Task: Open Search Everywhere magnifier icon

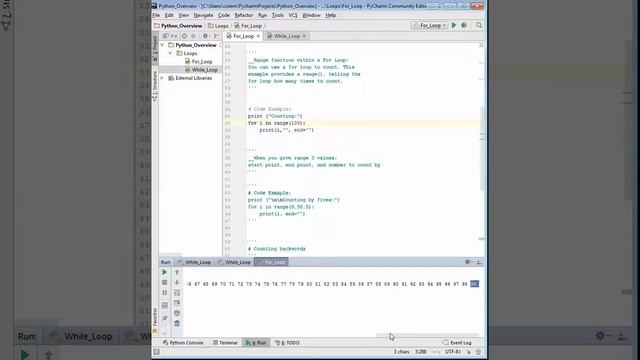Action: [x=479, y=25]
